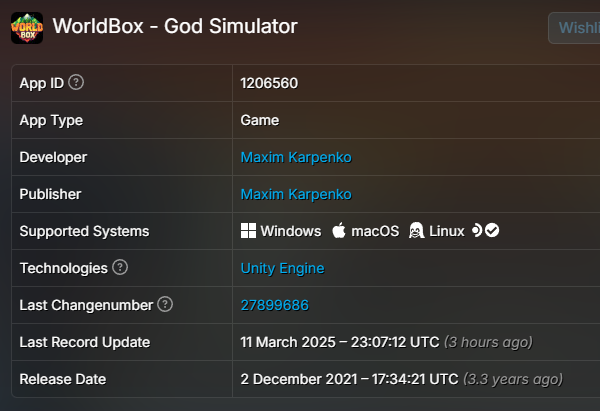This screenshot has width=600, height=411.
Task: Click the App ID help question mark
Action: pyautogui.click(x=76, y=82)
